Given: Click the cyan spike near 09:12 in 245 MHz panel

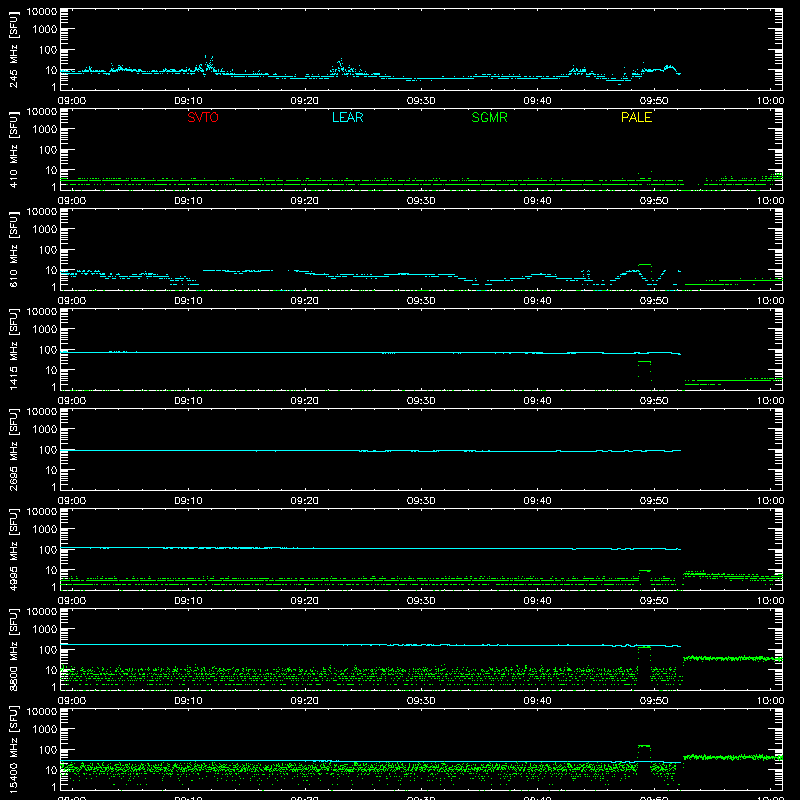Looking at the screenshot, I should pyautogui.click(x=208, y=65).
